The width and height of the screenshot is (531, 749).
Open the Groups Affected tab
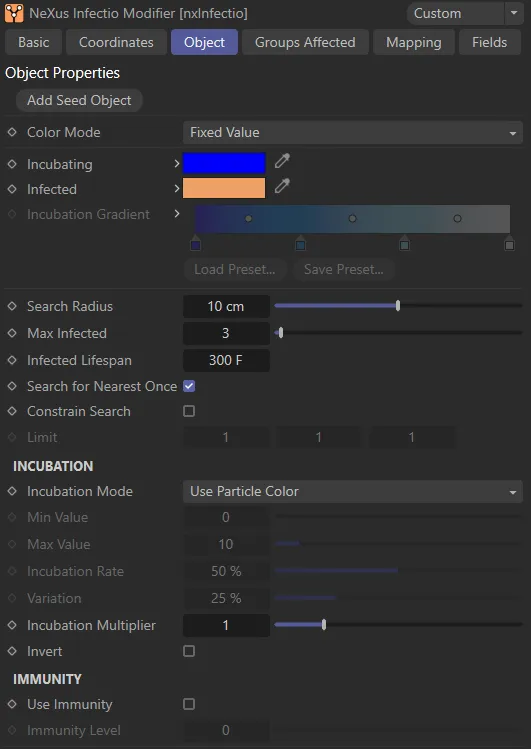point(305,42)
